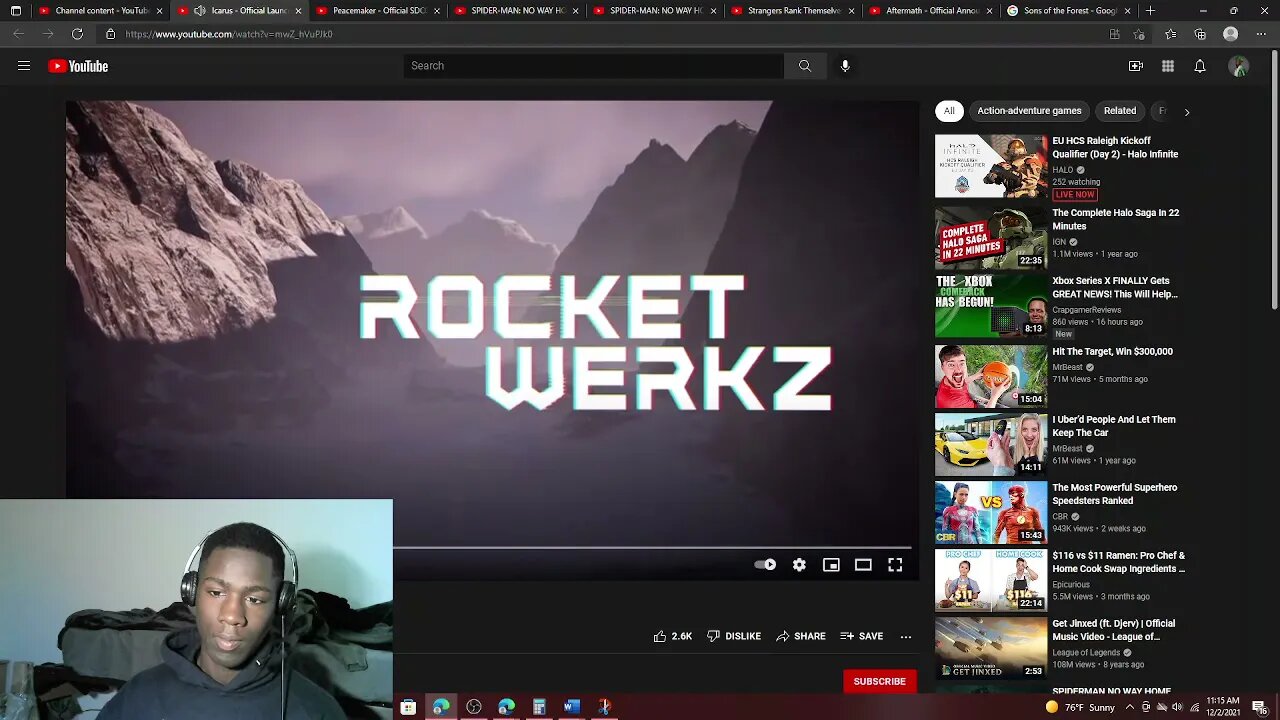1280x720 pixels.
Task: Open the notifications bell
Action: (1200, 66)
